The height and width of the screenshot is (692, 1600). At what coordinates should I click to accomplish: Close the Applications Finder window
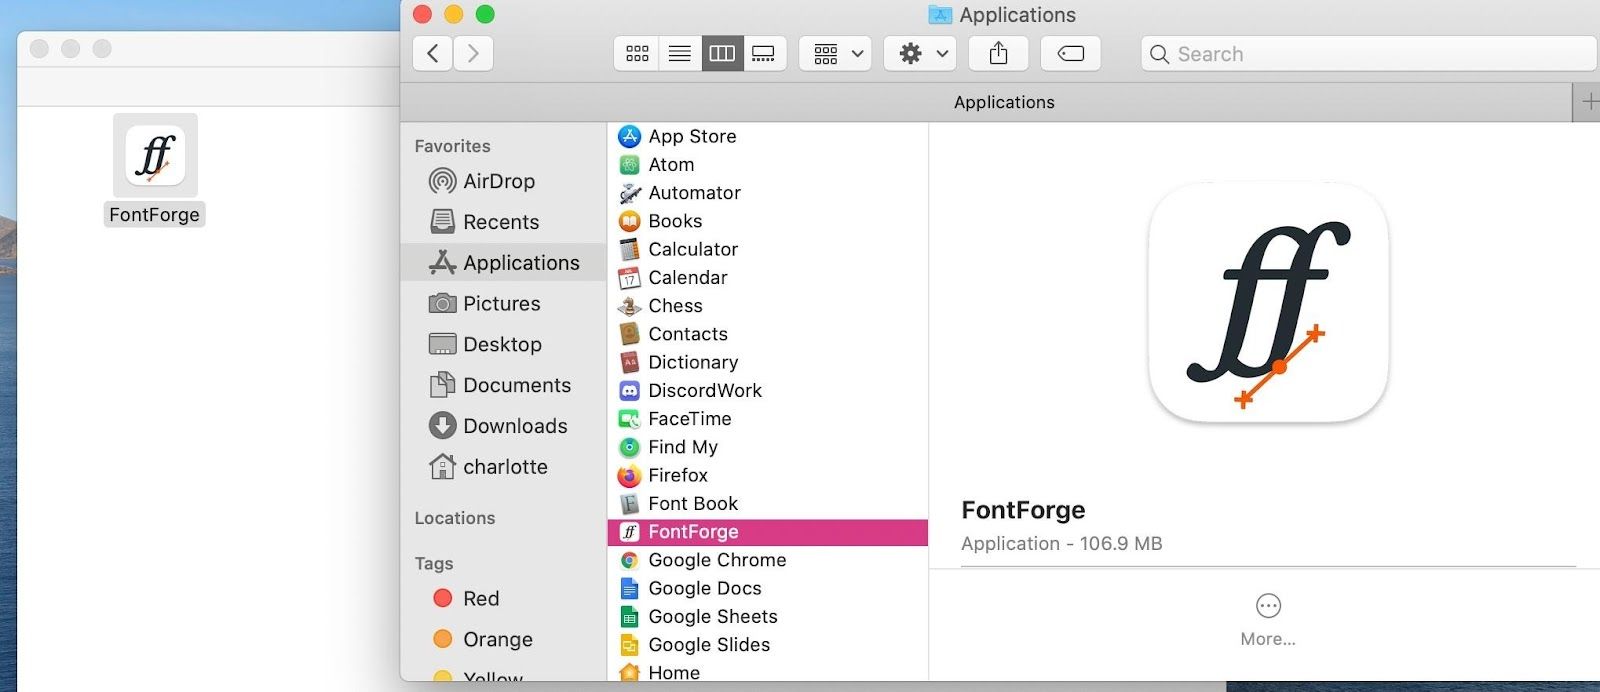(422, 14)
